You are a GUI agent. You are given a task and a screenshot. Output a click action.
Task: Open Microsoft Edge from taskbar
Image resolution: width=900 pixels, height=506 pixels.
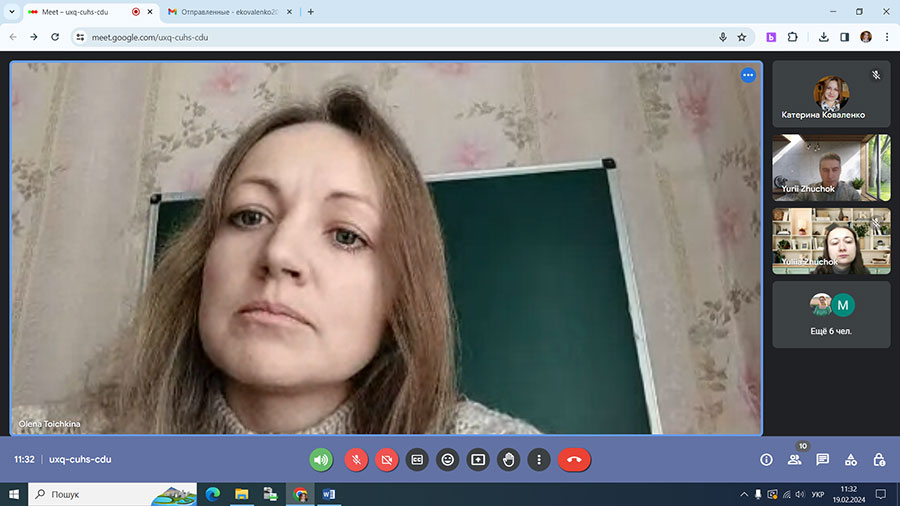[x=212, y=494]
